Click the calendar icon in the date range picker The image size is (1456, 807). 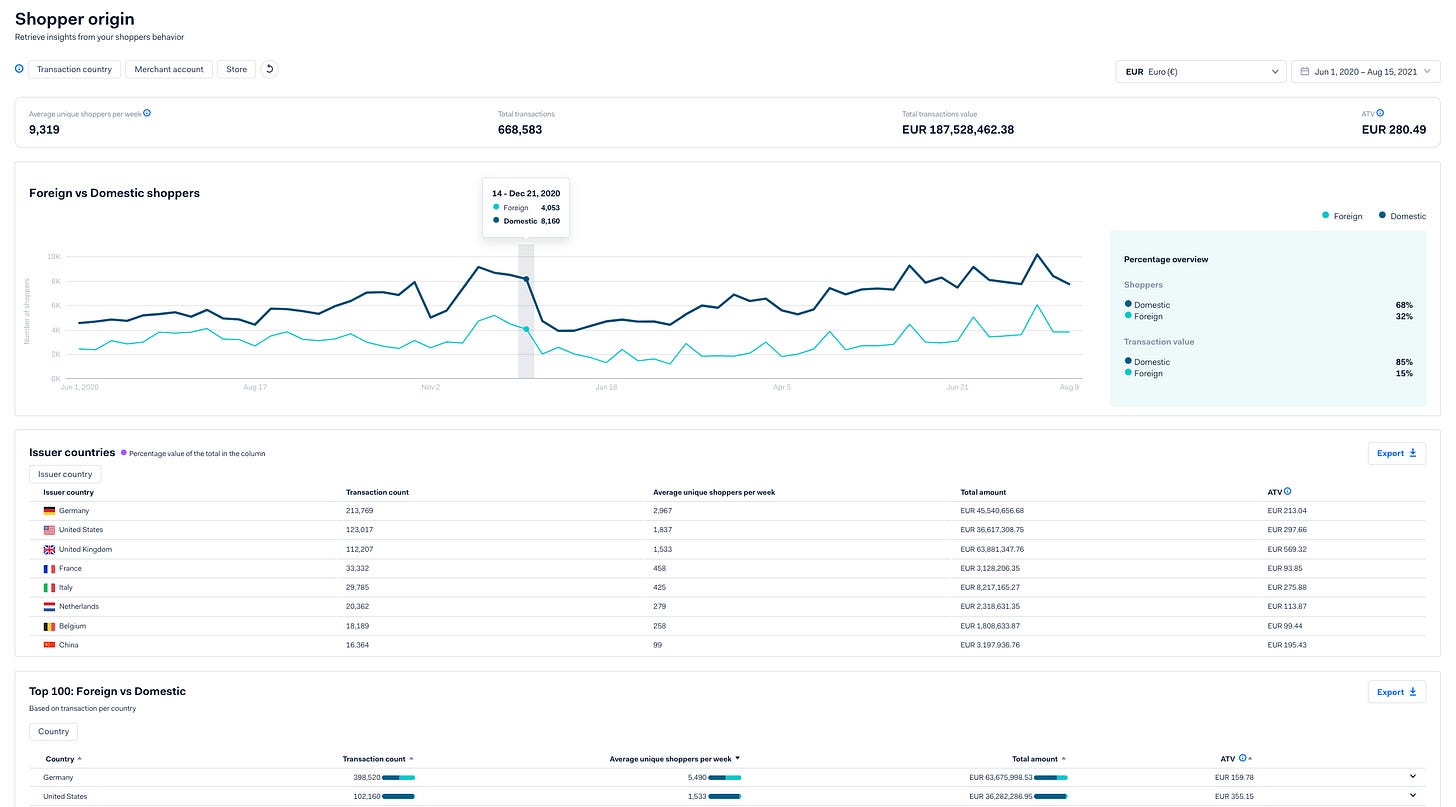tap(1305, 72)
